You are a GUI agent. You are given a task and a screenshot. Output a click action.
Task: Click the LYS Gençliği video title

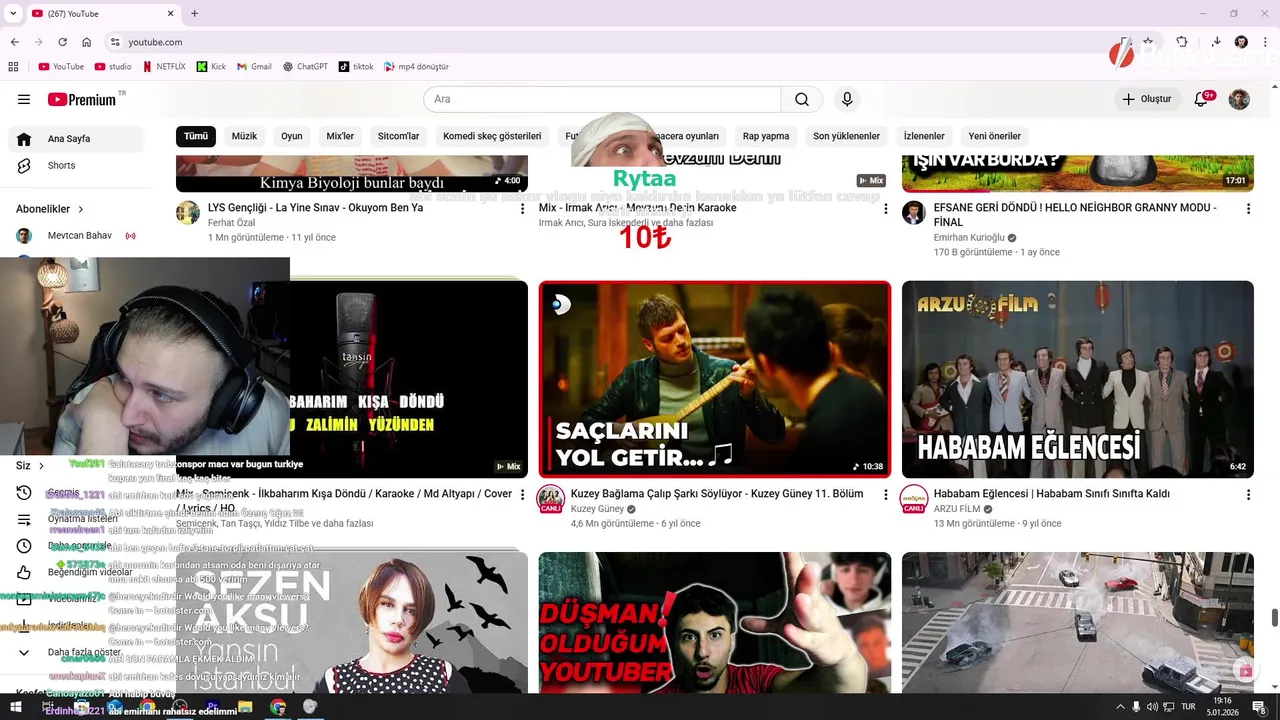[x=315, y=208]
